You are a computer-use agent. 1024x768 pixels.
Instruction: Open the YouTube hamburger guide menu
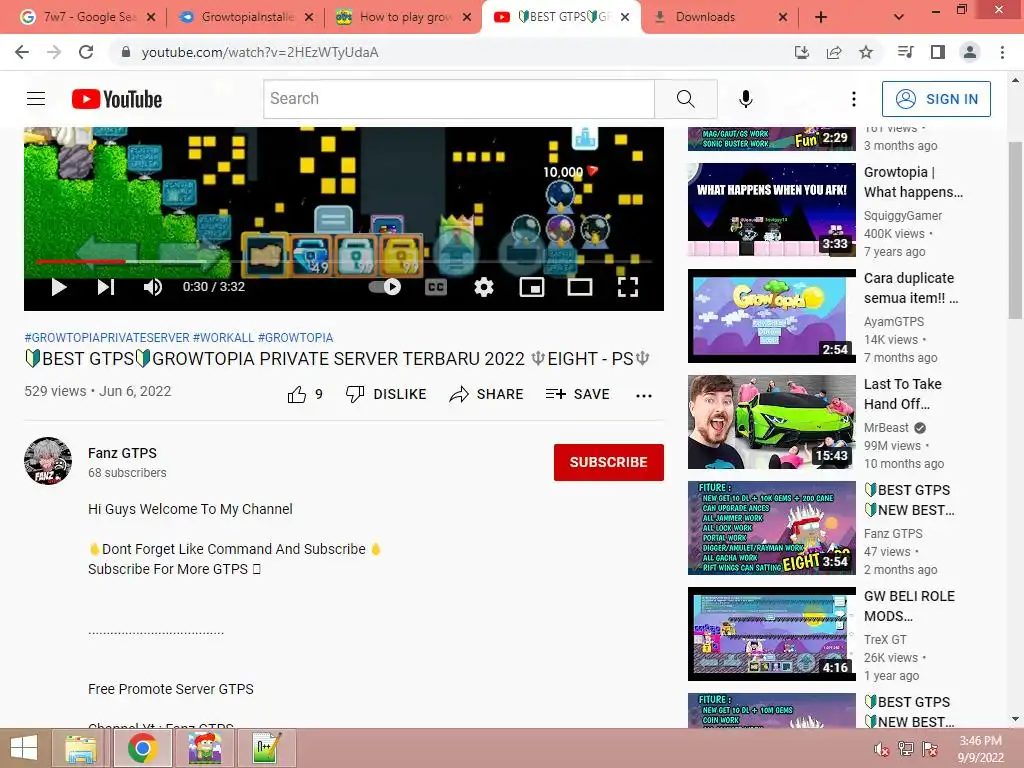coord(36,99)
